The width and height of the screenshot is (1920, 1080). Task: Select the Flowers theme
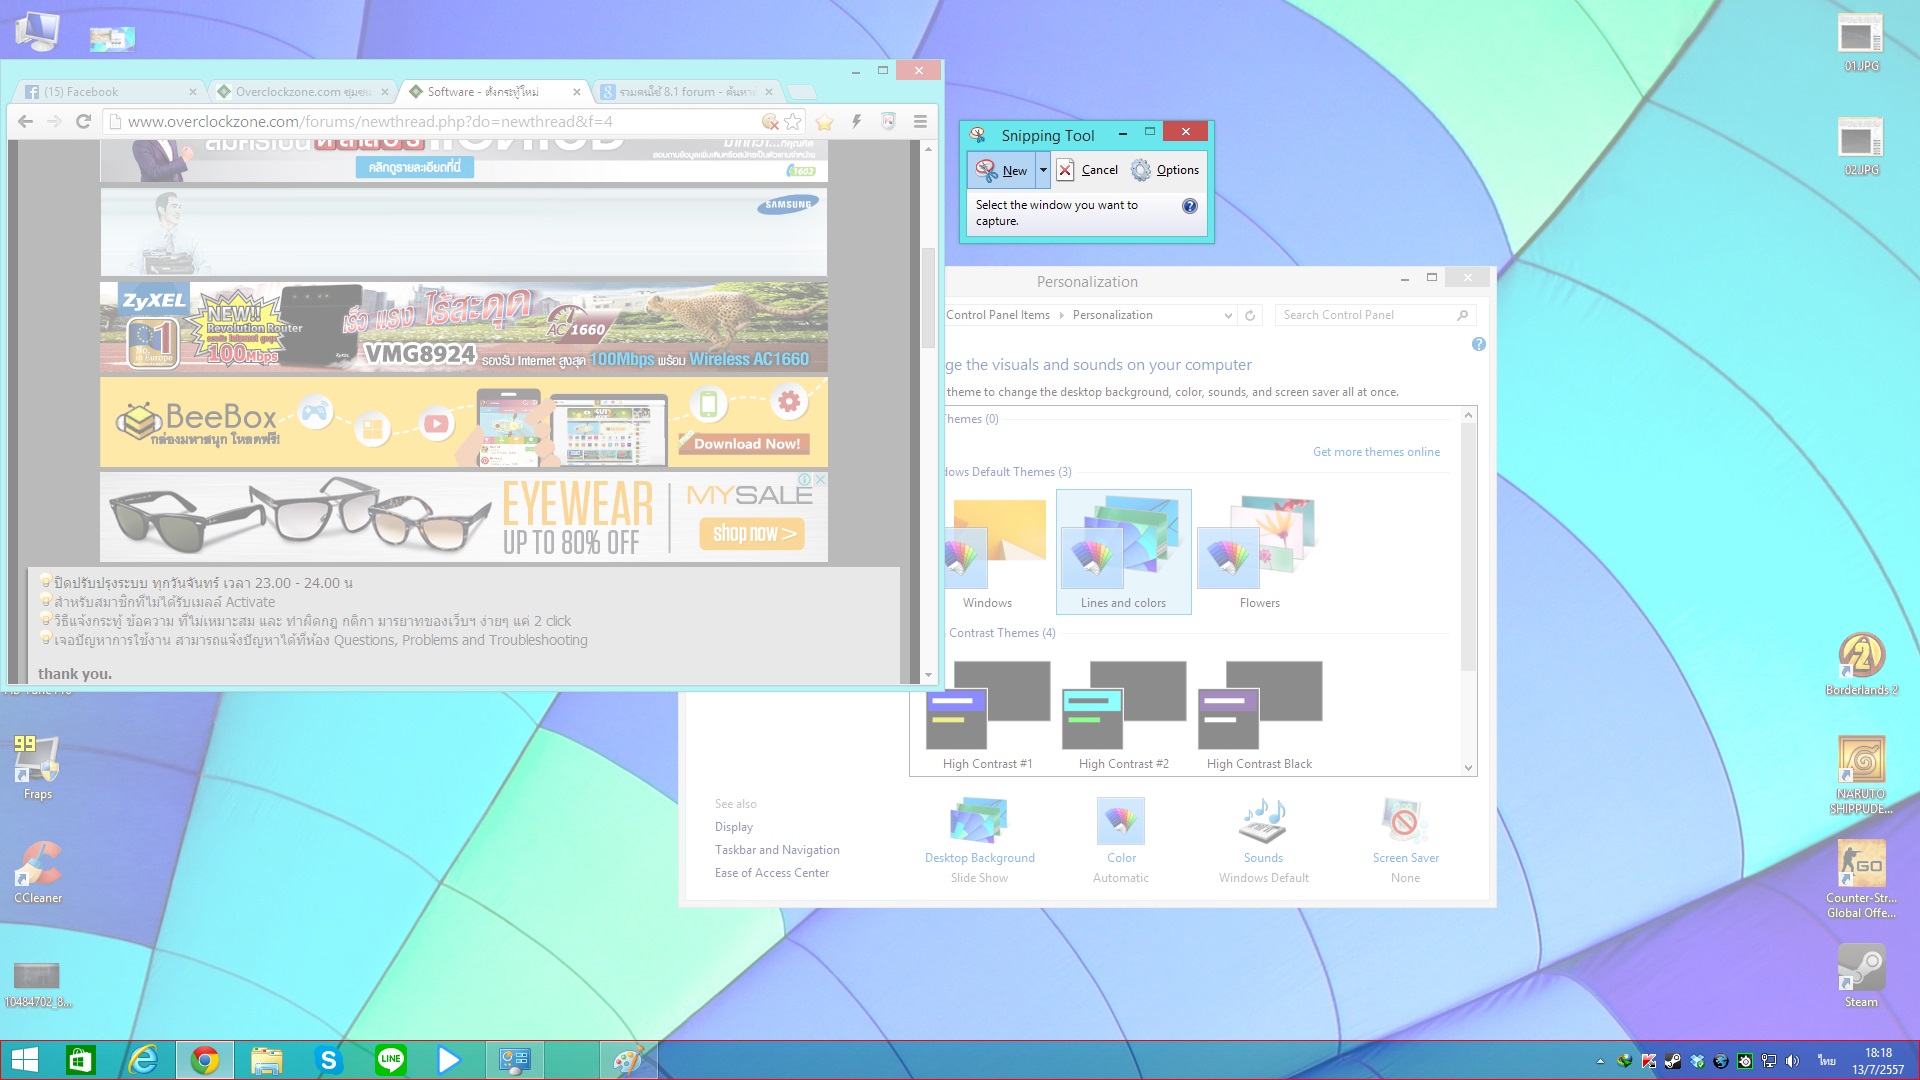(x=1259, y=550)
